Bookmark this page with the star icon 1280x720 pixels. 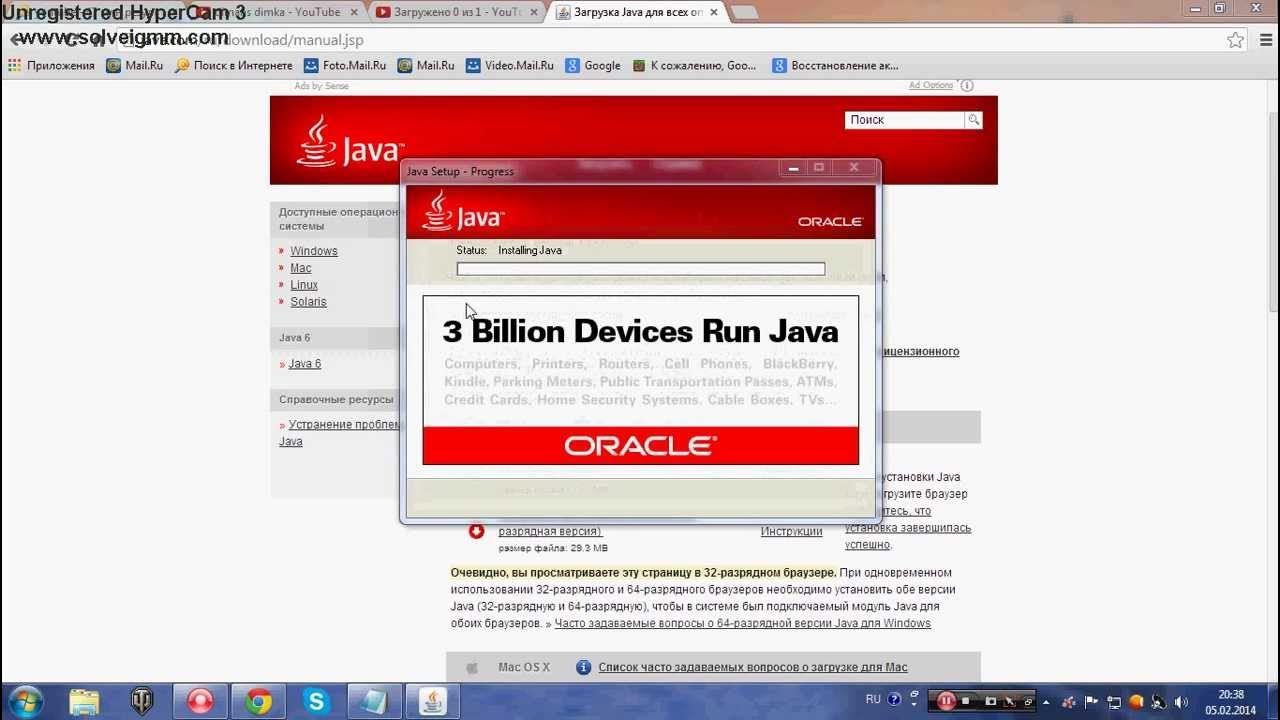[1236, 40]
